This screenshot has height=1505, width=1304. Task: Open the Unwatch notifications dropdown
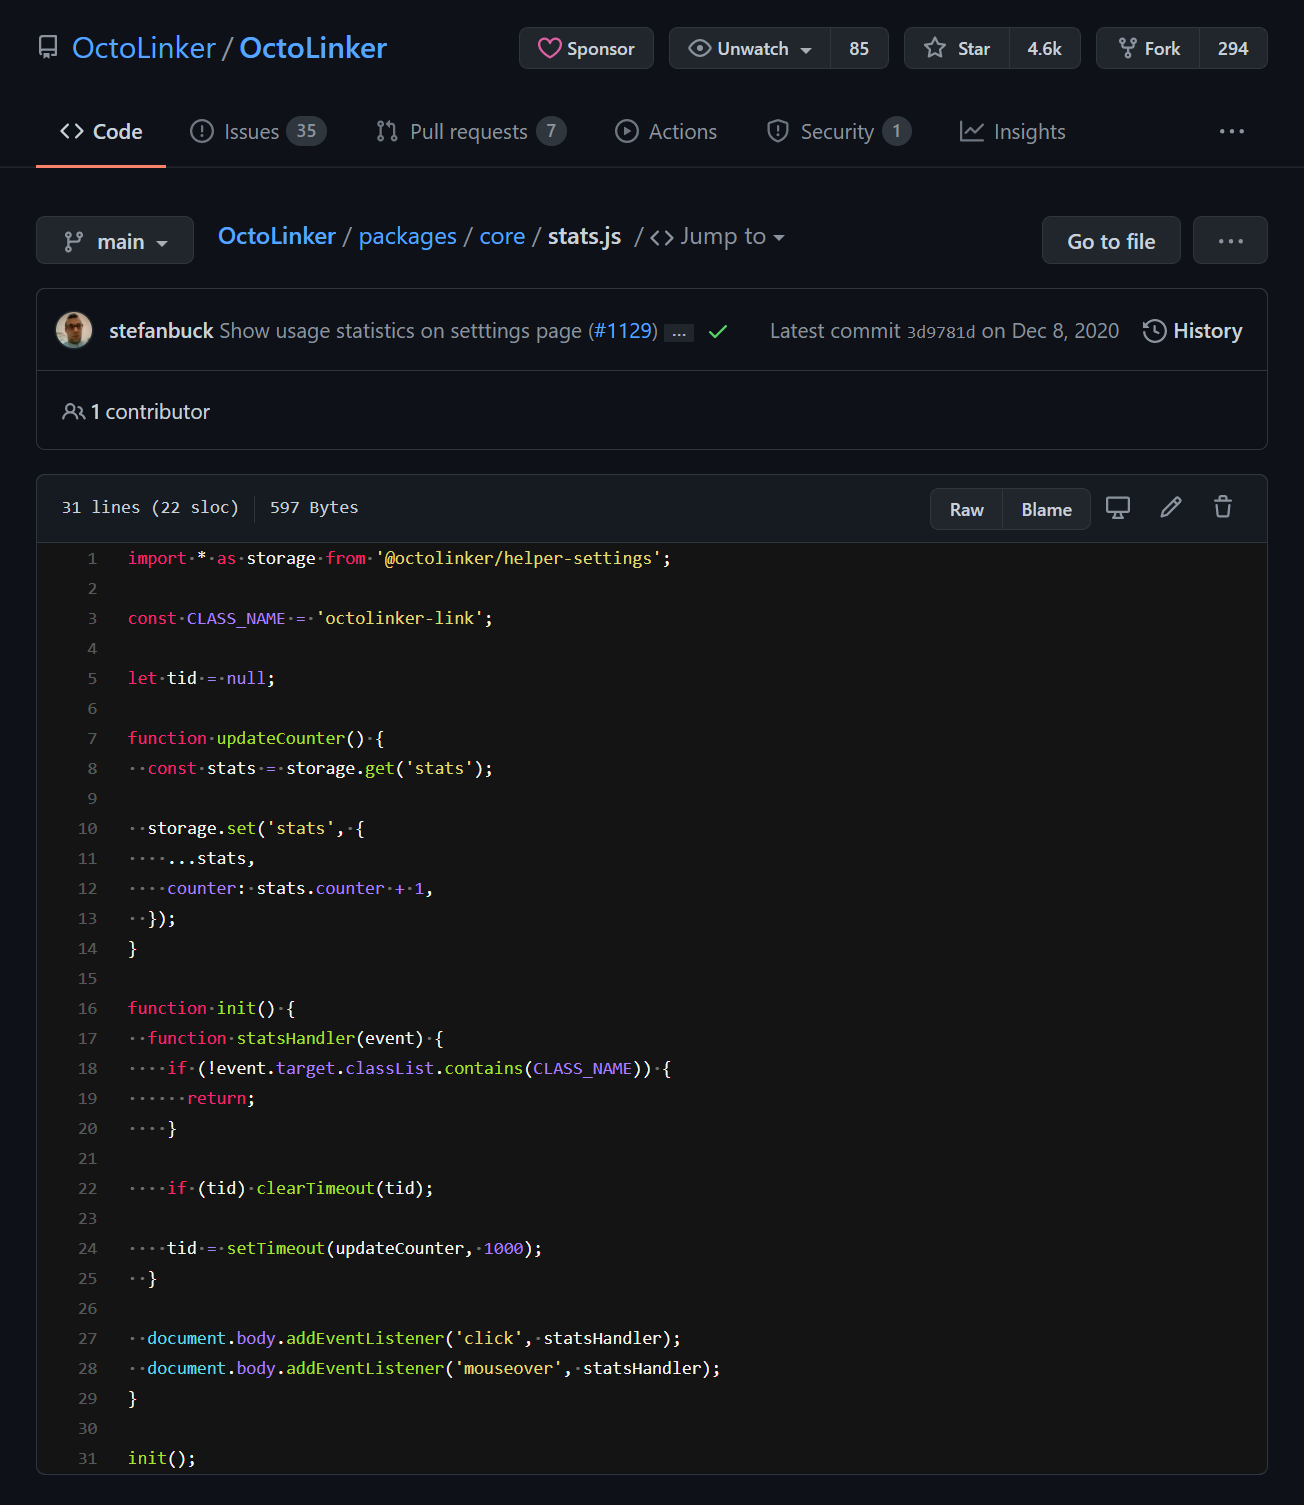750,48
